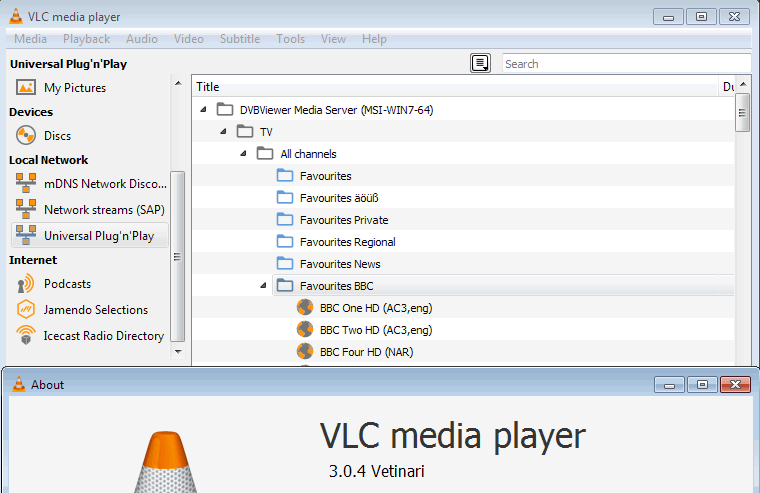Viewport: 760px width, 493px height.
Task: Select mDNS Network Discovery icon
Action: pyautogui.click(x=26, y=184)
